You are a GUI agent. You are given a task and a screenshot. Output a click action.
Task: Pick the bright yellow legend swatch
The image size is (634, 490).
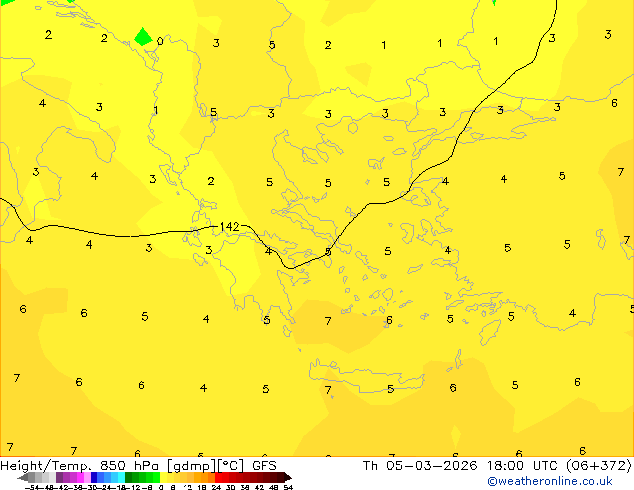(x=163, y=477)
